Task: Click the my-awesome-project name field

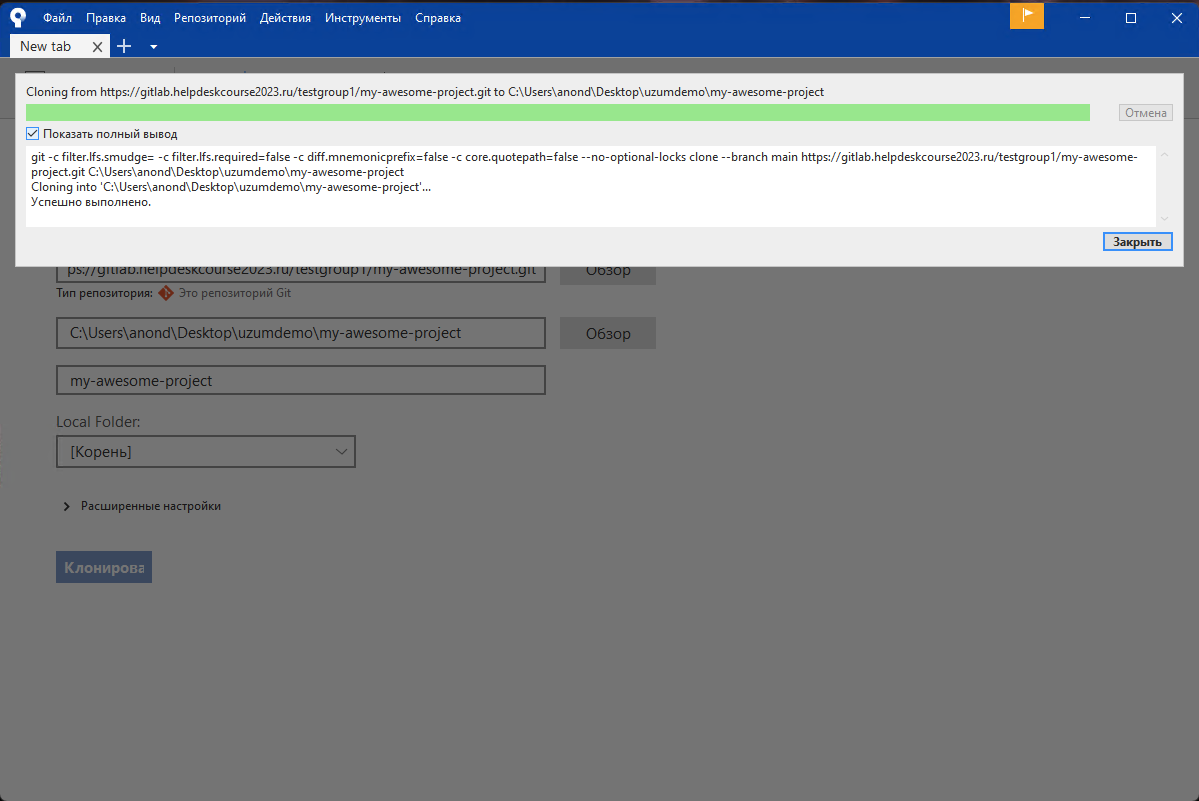Action: tap(301, 381)
